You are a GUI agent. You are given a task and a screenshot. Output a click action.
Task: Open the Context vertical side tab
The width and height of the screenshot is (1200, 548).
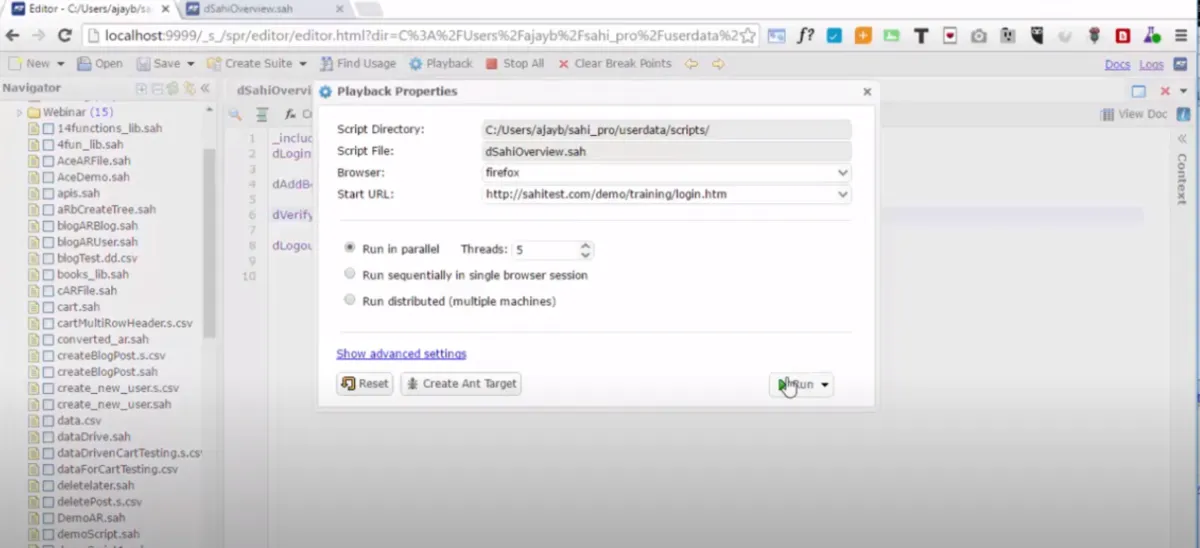[1181, 179]
